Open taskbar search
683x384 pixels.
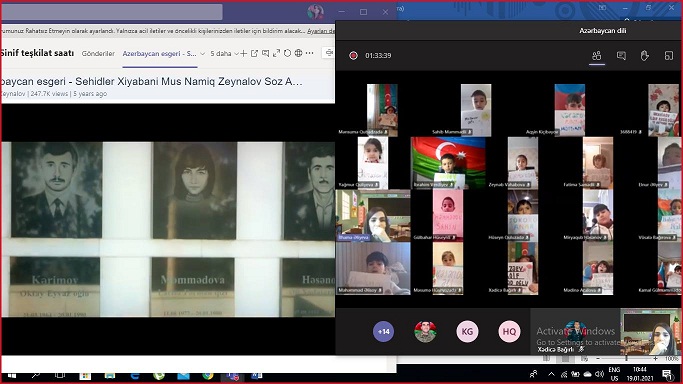pos(36,375)
